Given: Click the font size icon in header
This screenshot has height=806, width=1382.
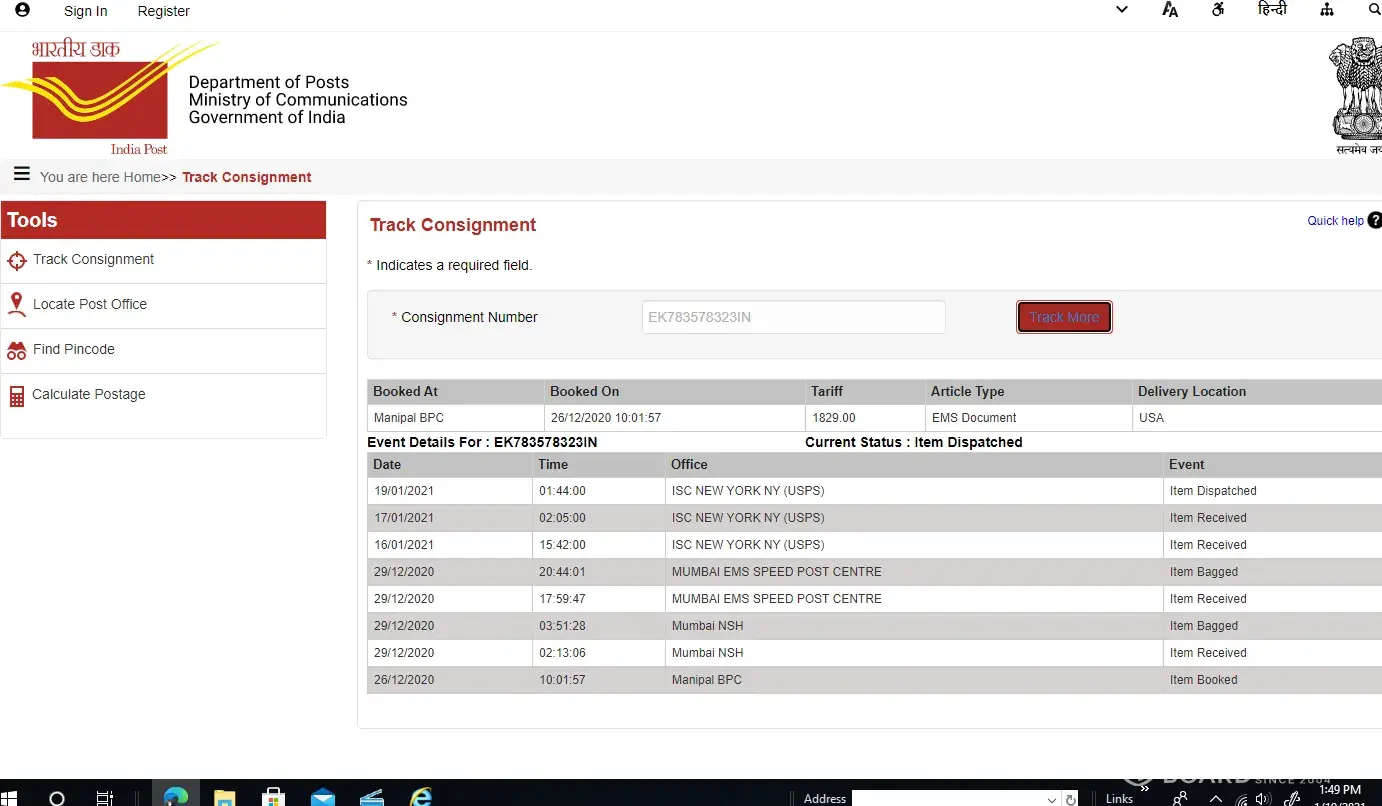Looking at the screenshot, I should click(1170, 10).
